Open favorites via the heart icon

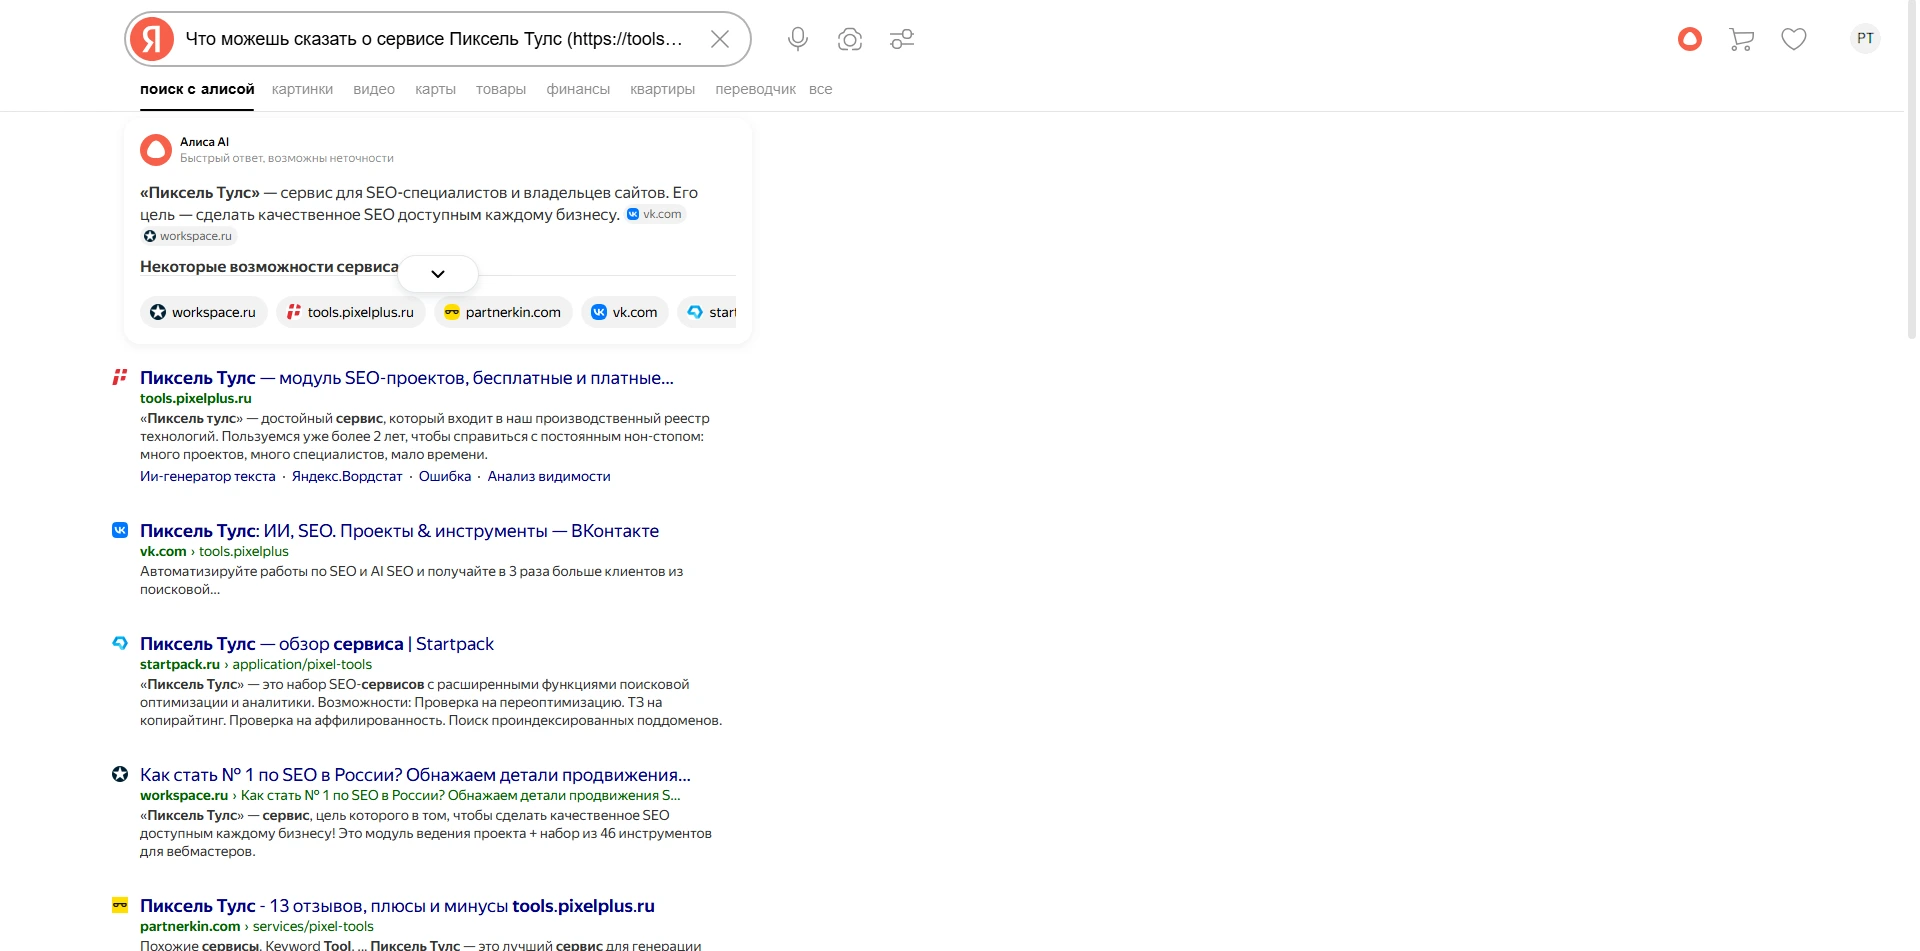(x=1794, y=39)
